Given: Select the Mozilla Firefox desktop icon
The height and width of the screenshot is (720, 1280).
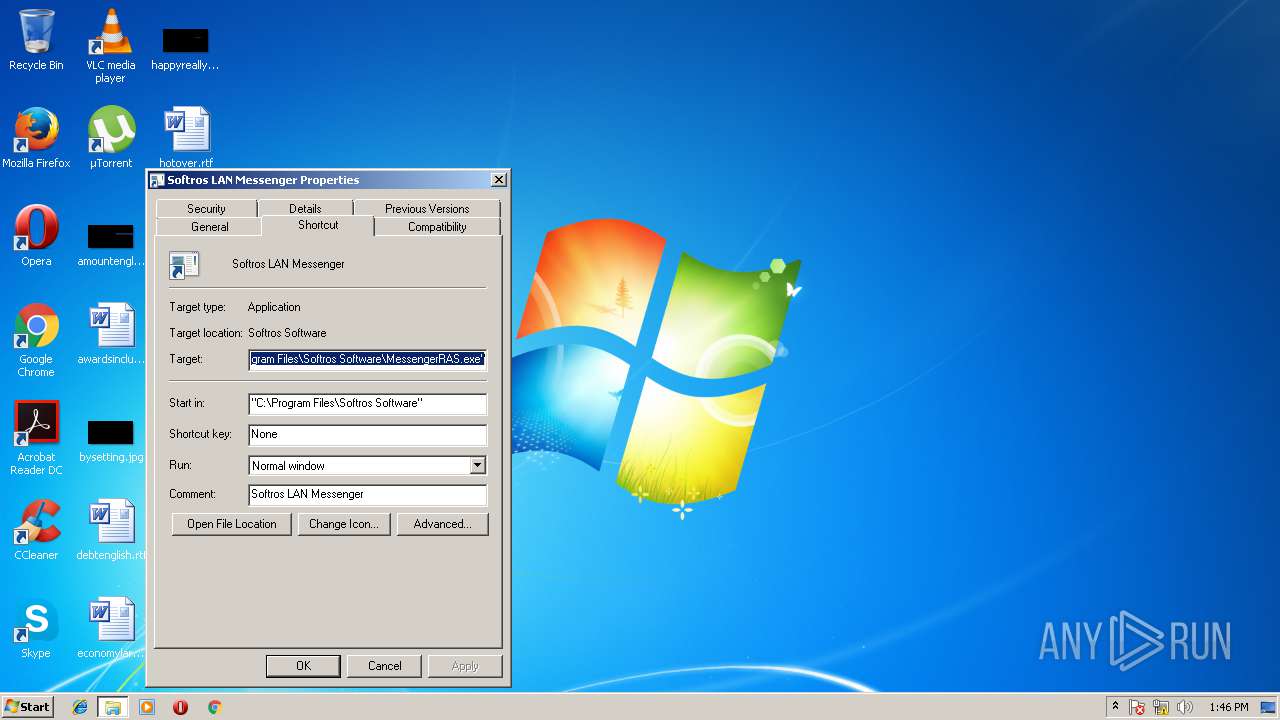Looking at the screenshot, I should pos(36,138).
